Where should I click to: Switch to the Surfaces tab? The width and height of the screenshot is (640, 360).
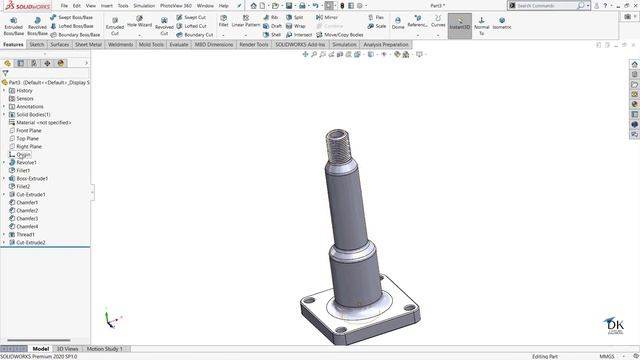coord(60,44)
